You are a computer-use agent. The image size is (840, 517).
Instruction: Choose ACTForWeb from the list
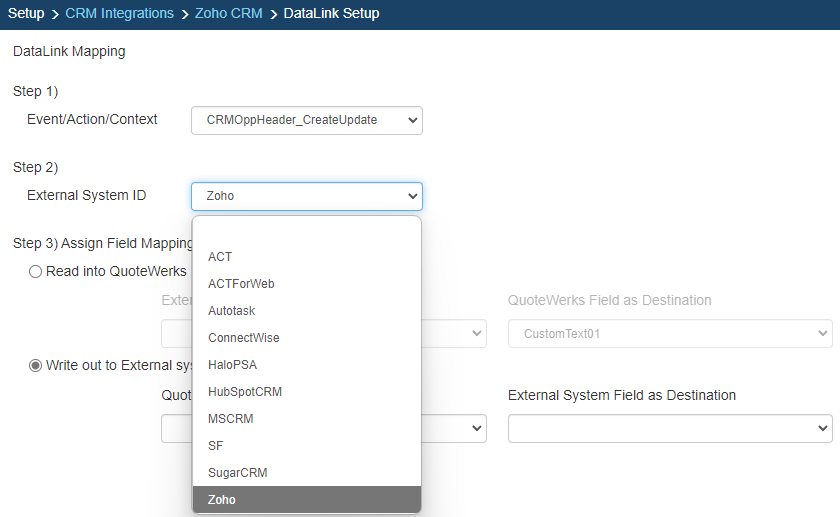(x=241, y=284)
